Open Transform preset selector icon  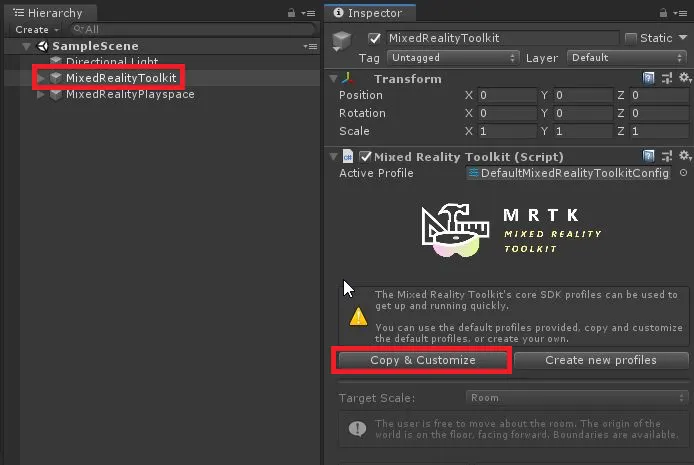tap(667, 79)
